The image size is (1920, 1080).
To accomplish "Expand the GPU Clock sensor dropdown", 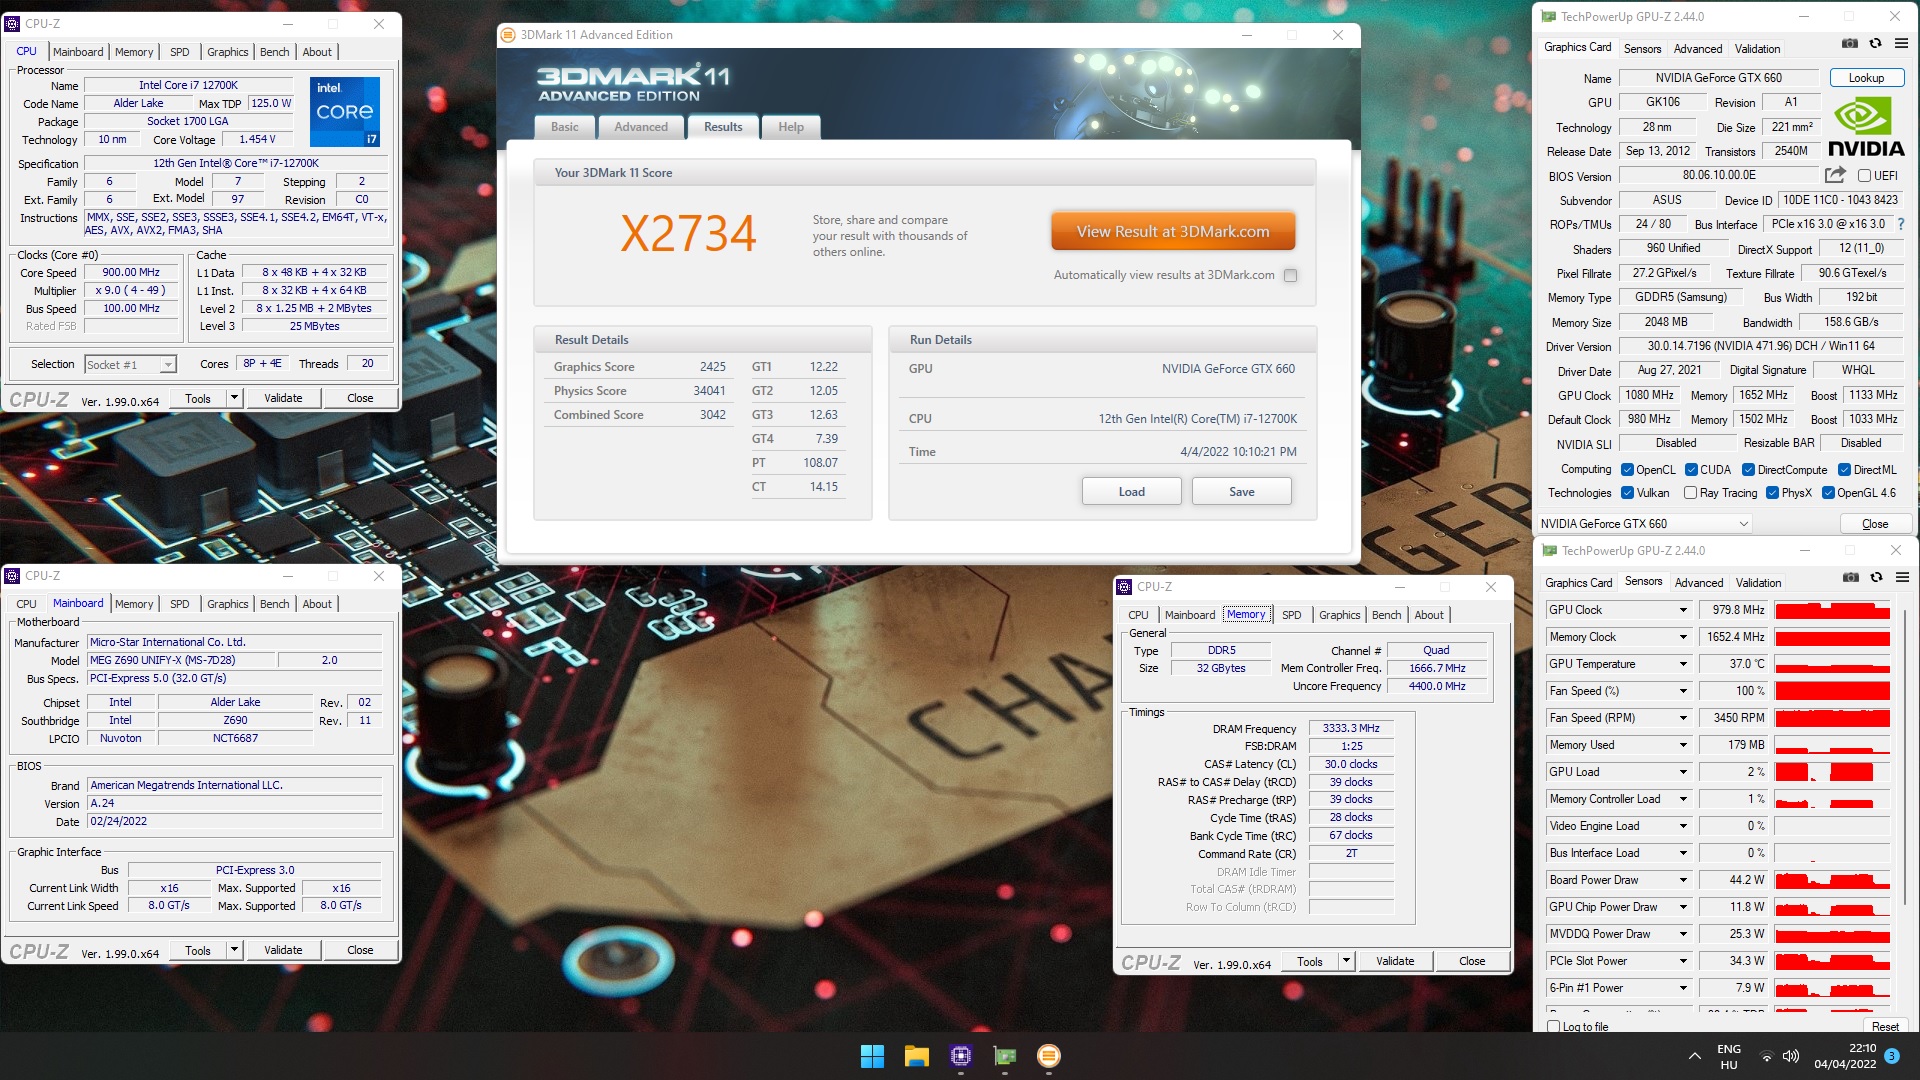I will coord(1683,610).
